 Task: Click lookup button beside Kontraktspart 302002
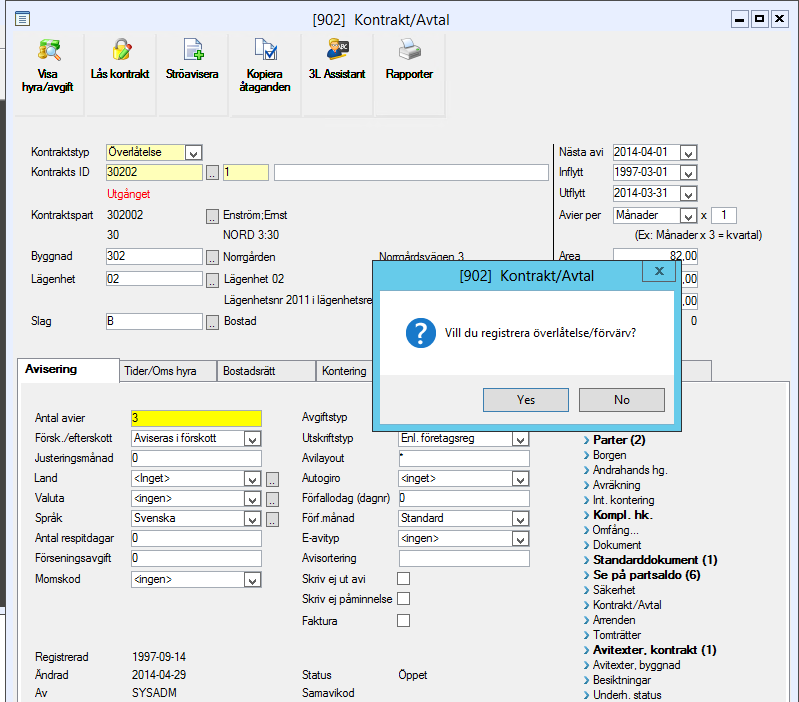point(212,217)
